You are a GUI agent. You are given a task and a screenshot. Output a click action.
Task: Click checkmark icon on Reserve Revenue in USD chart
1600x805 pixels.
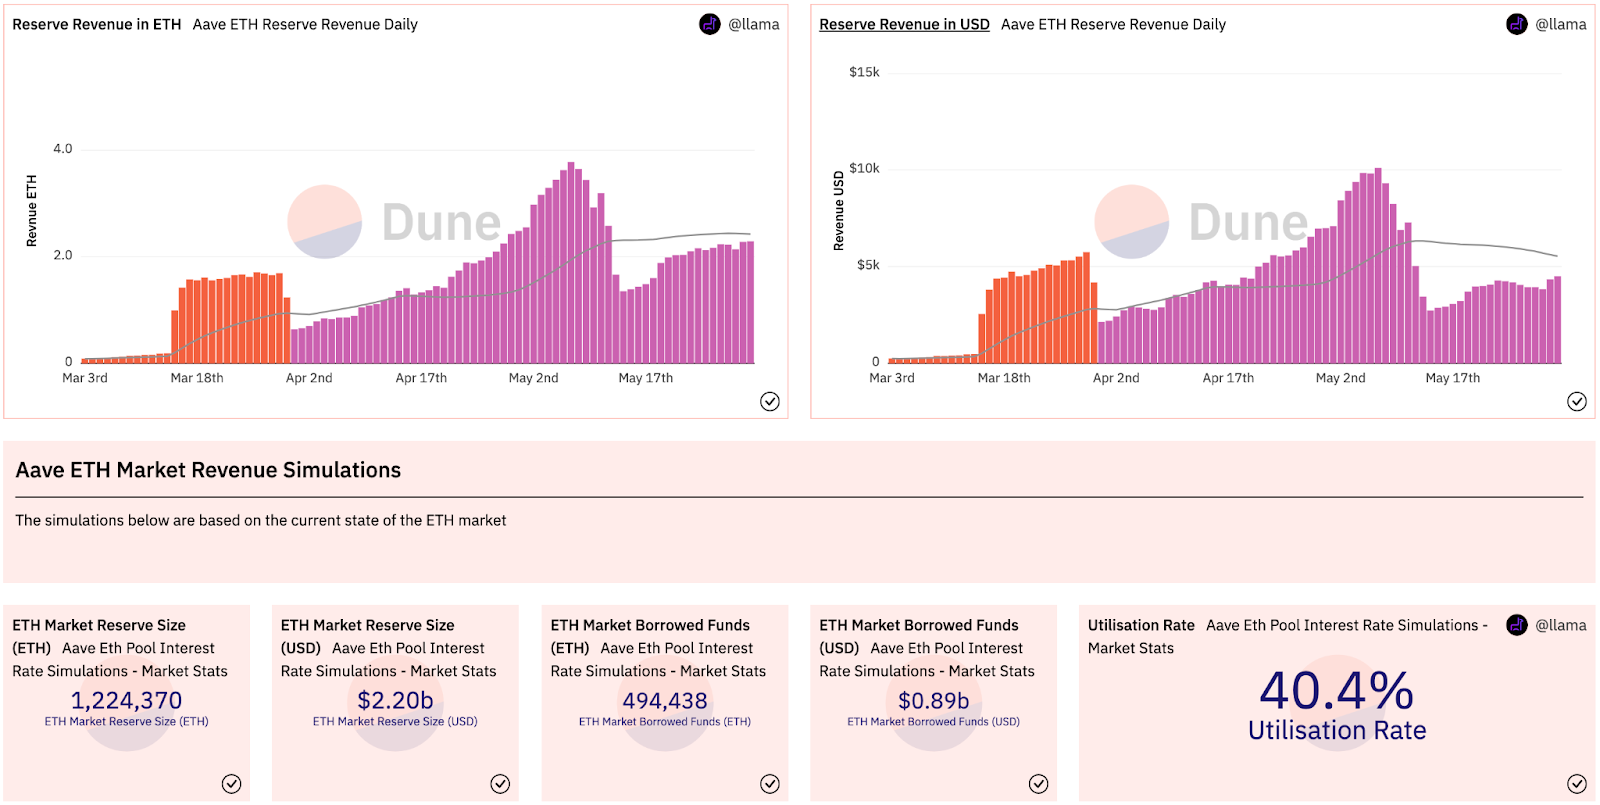click(x=1577, y=401)
